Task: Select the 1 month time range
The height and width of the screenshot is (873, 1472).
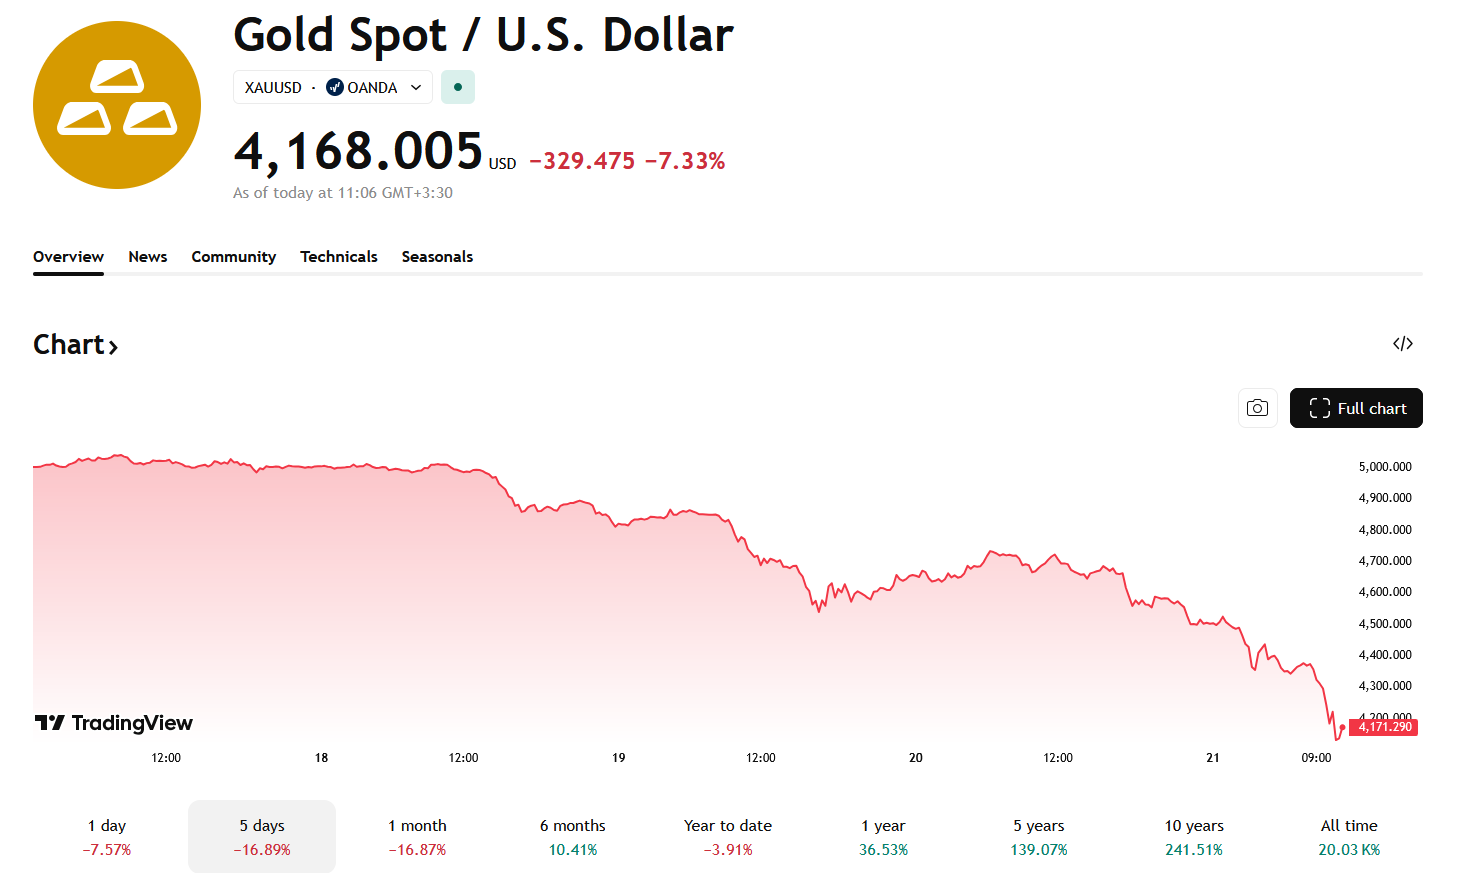Action: click(417, 837)
